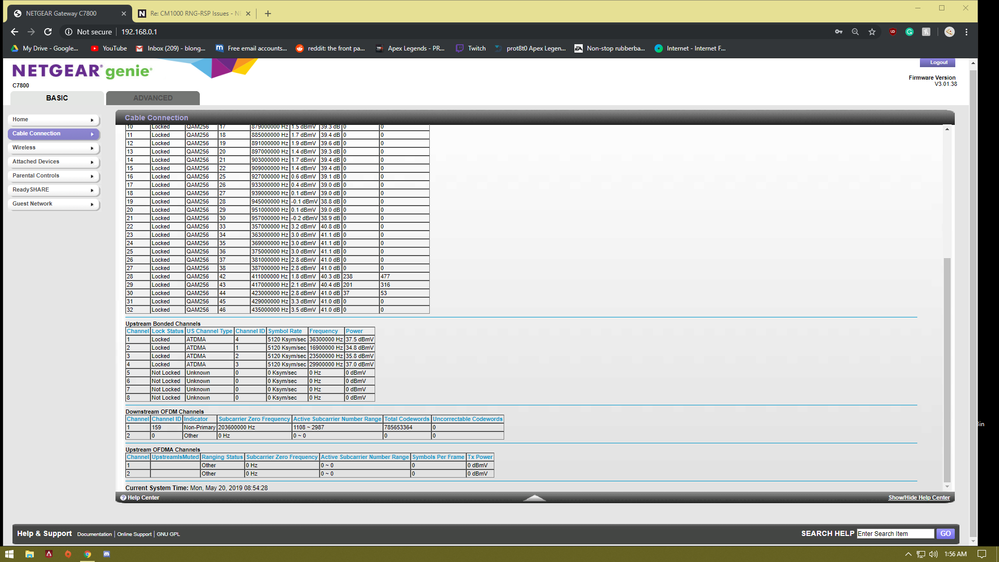Click the browser back arrow

tap(15, 32)
